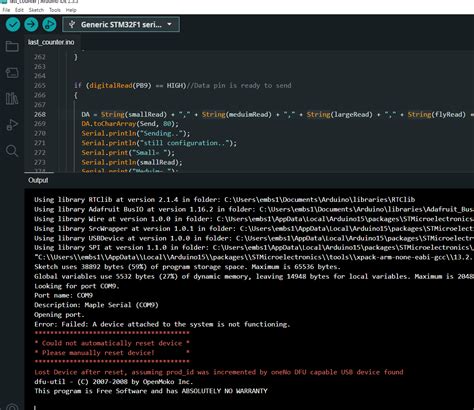
Task: Select the last_counter.ino editor tab
Action: pos(51,42)
